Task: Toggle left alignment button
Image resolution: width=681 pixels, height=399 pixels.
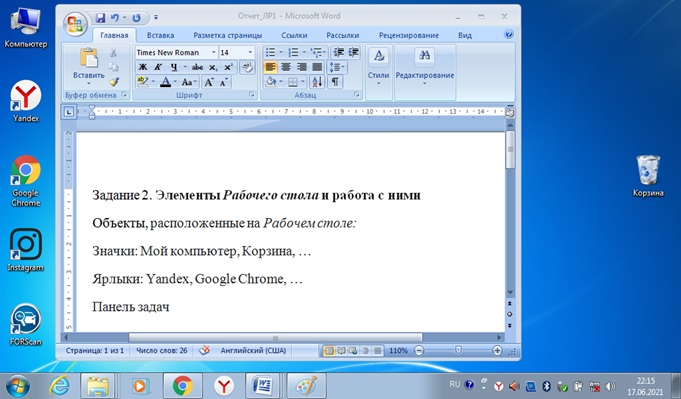Action: pyautogui.click(x=270, y=67)
